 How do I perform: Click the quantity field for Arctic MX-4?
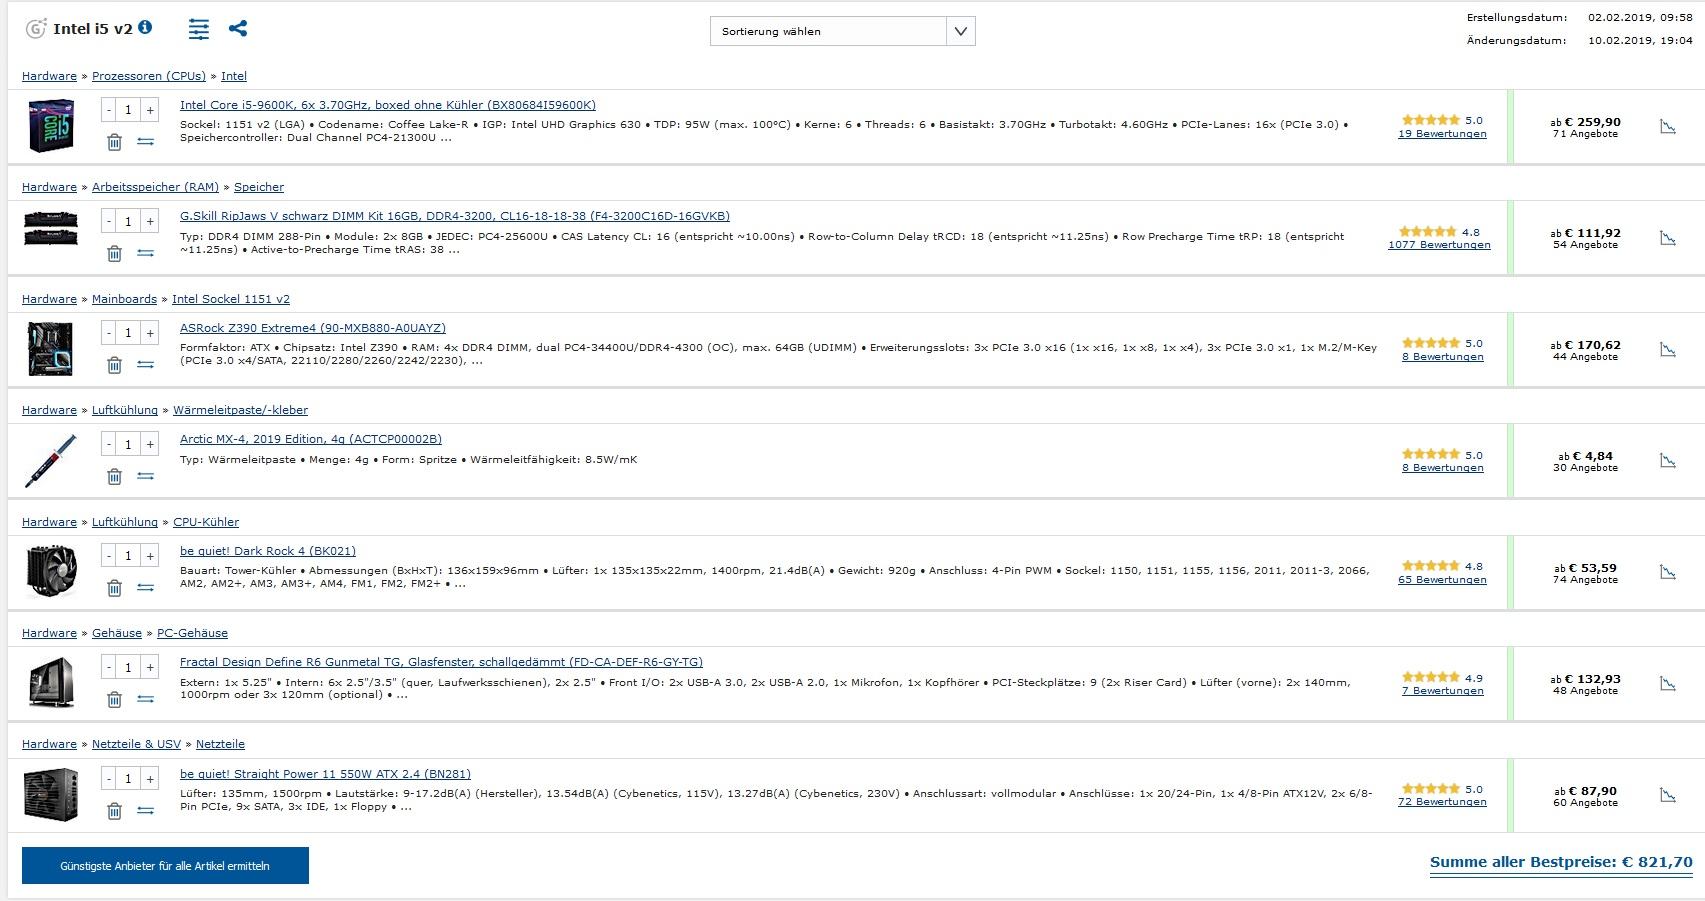129,444
